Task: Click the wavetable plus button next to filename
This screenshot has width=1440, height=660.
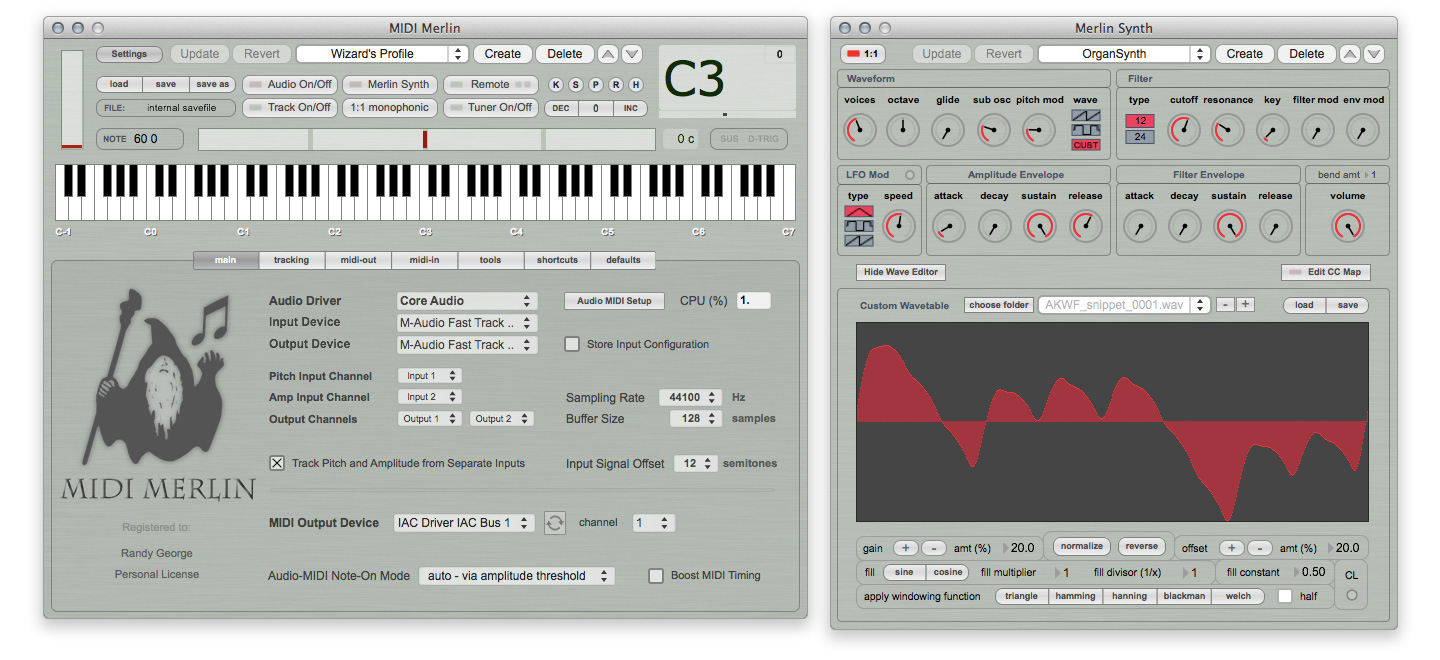Action: pyautogui.click(x=1245, y=305)
